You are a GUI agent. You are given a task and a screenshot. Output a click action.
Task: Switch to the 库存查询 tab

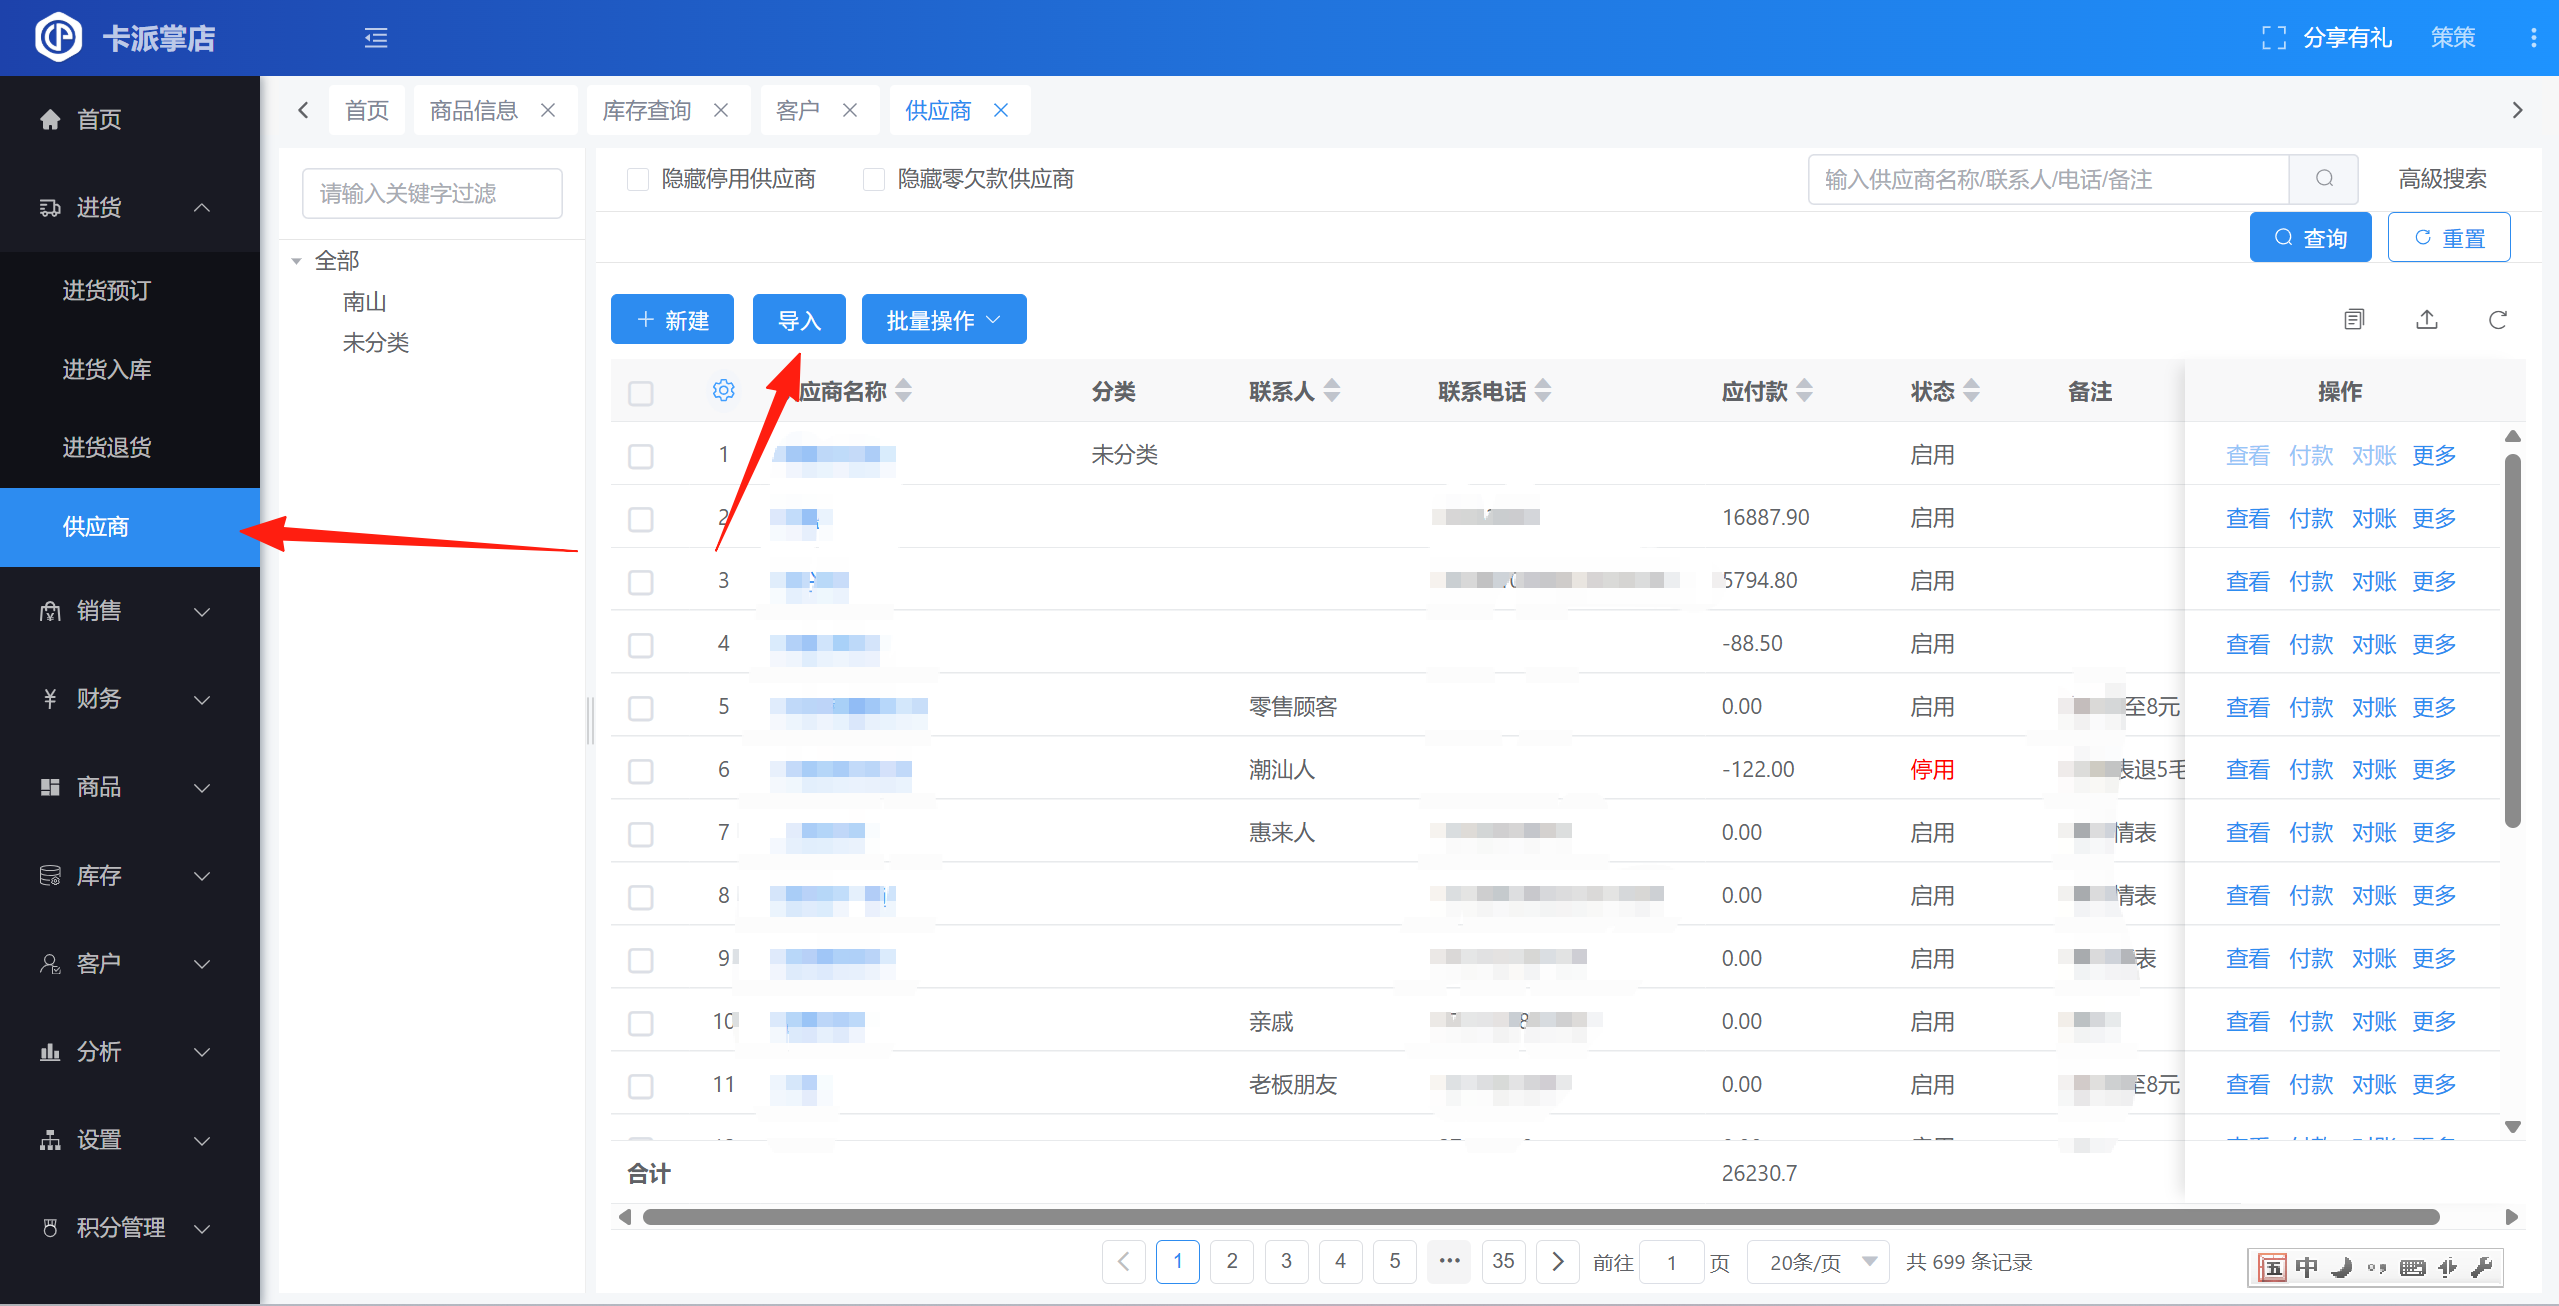tap(647, 110)
